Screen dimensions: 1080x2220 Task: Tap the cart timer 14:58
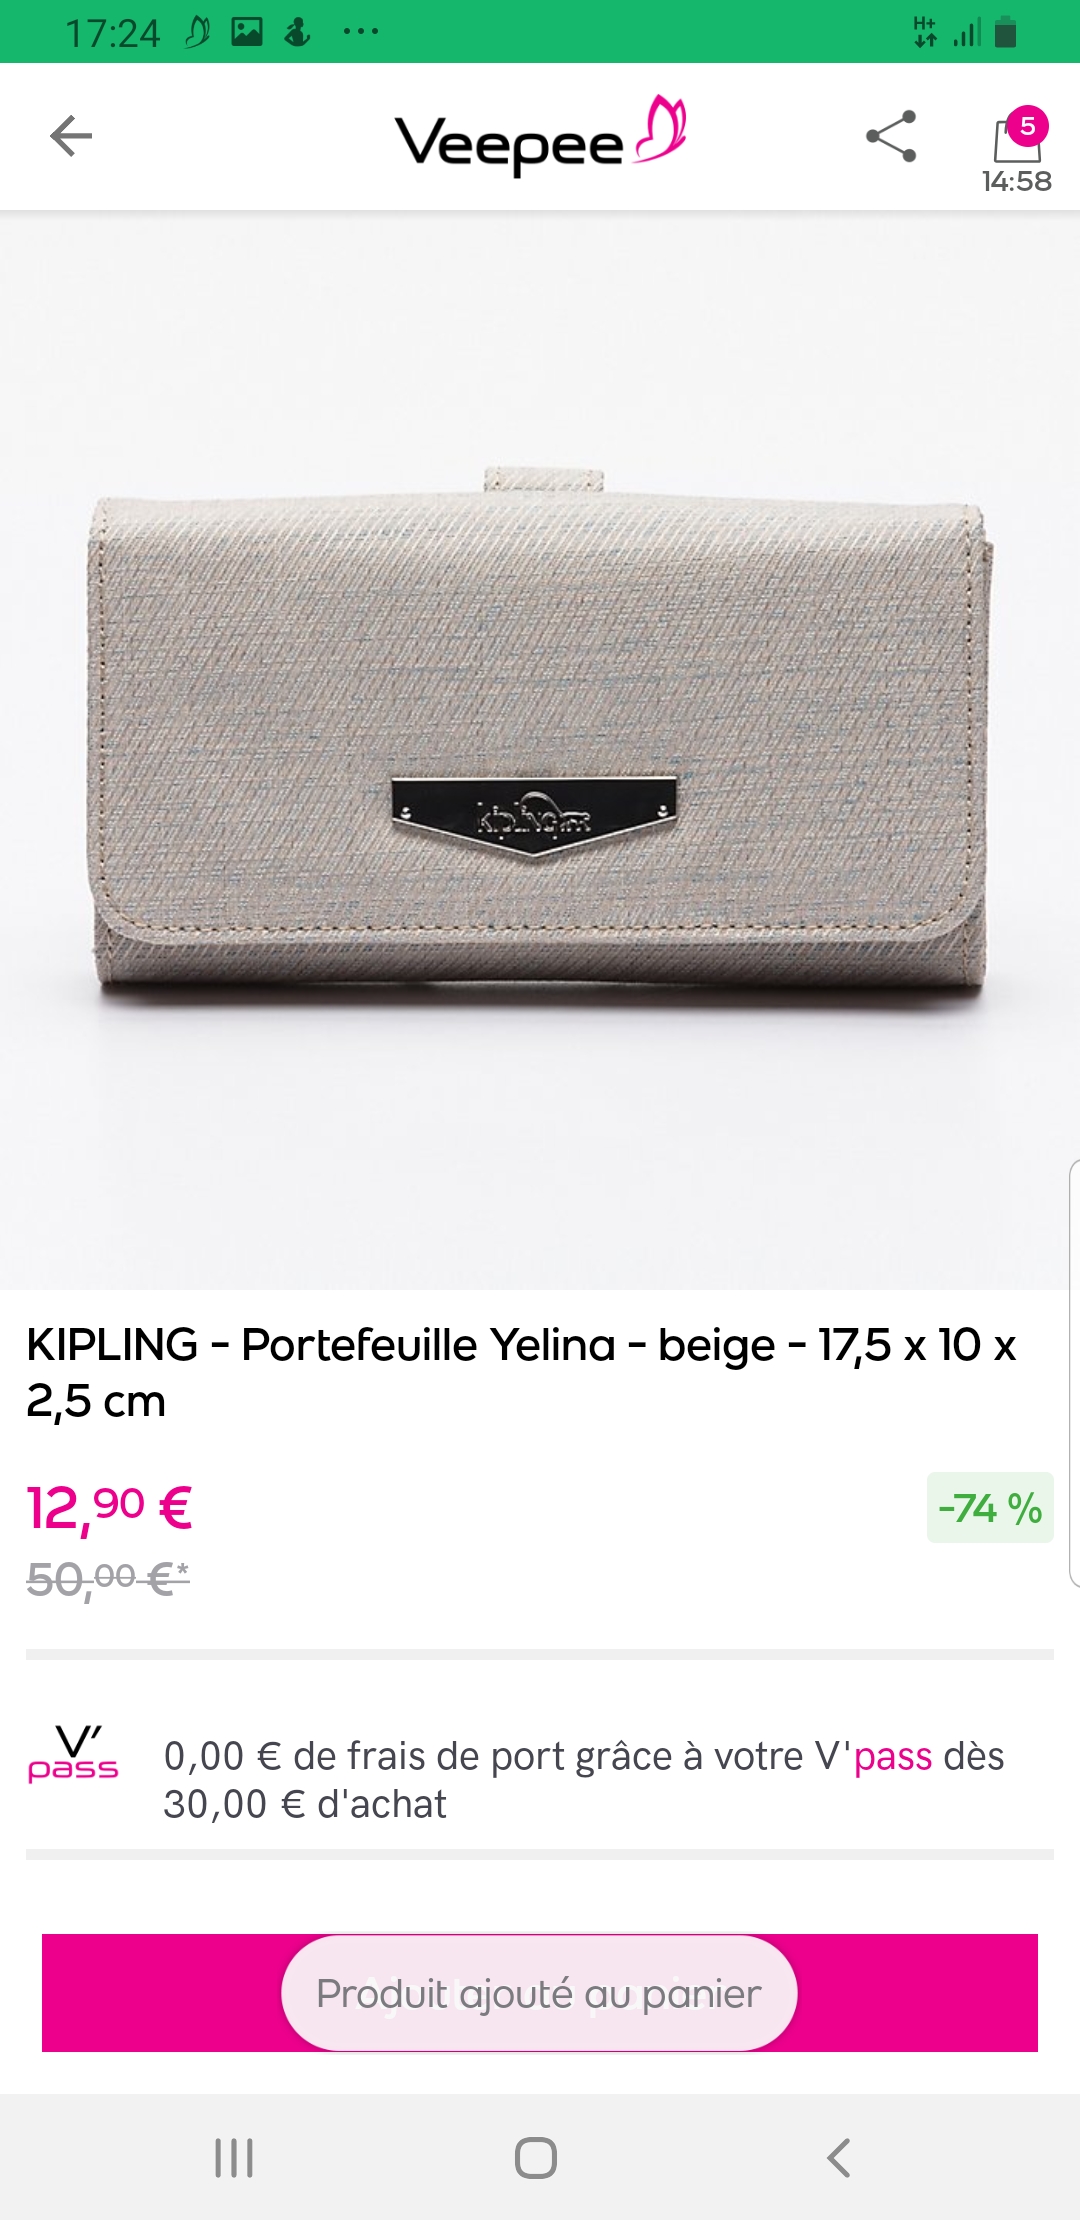tap(1017, 181)
